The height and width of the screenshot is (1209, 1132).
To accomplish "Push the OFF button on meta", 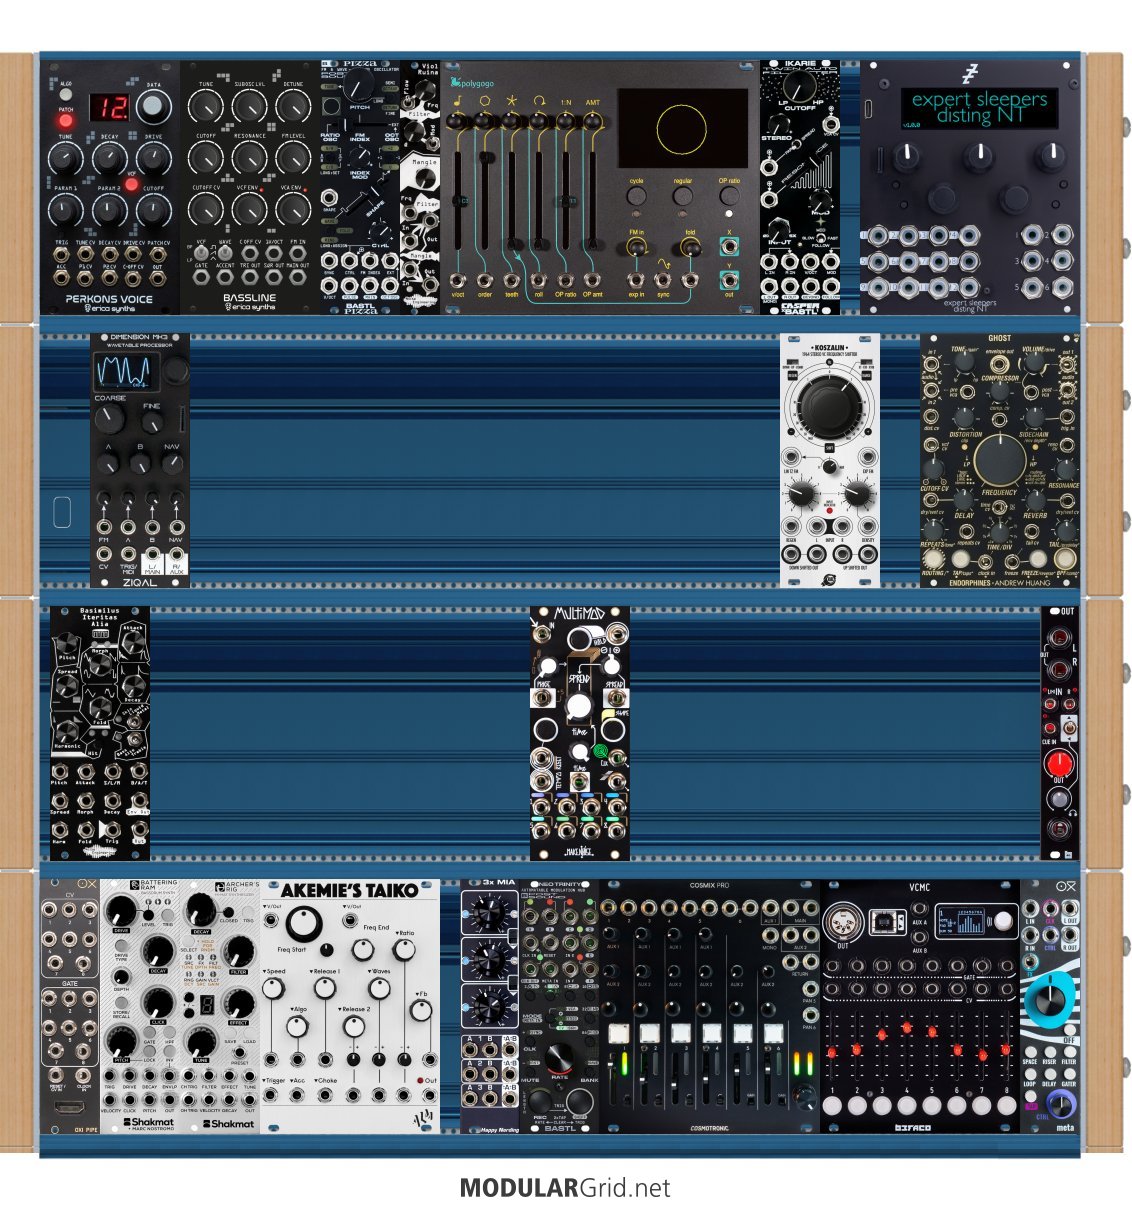I will pos(1069,1028).
